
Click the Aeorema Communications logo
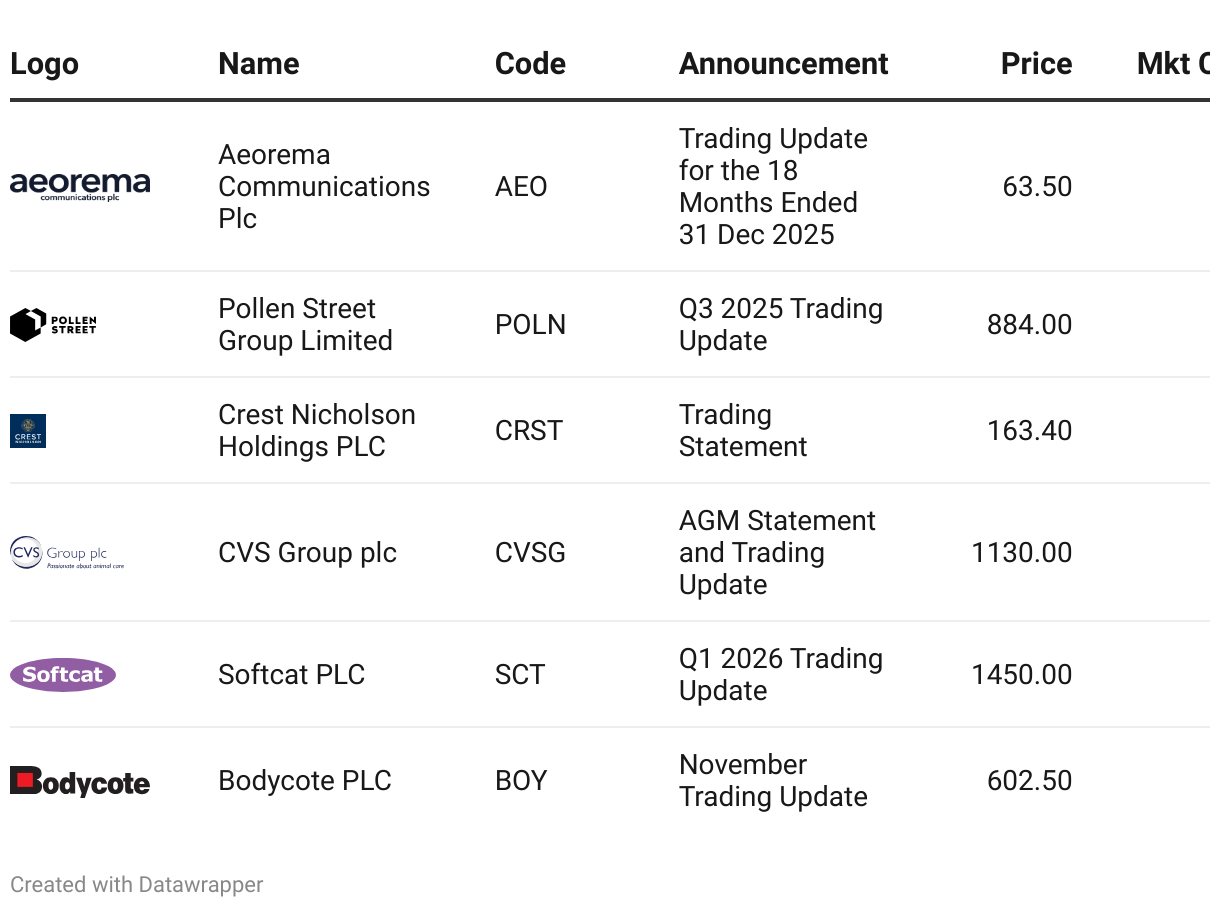(x=80, y=186)
